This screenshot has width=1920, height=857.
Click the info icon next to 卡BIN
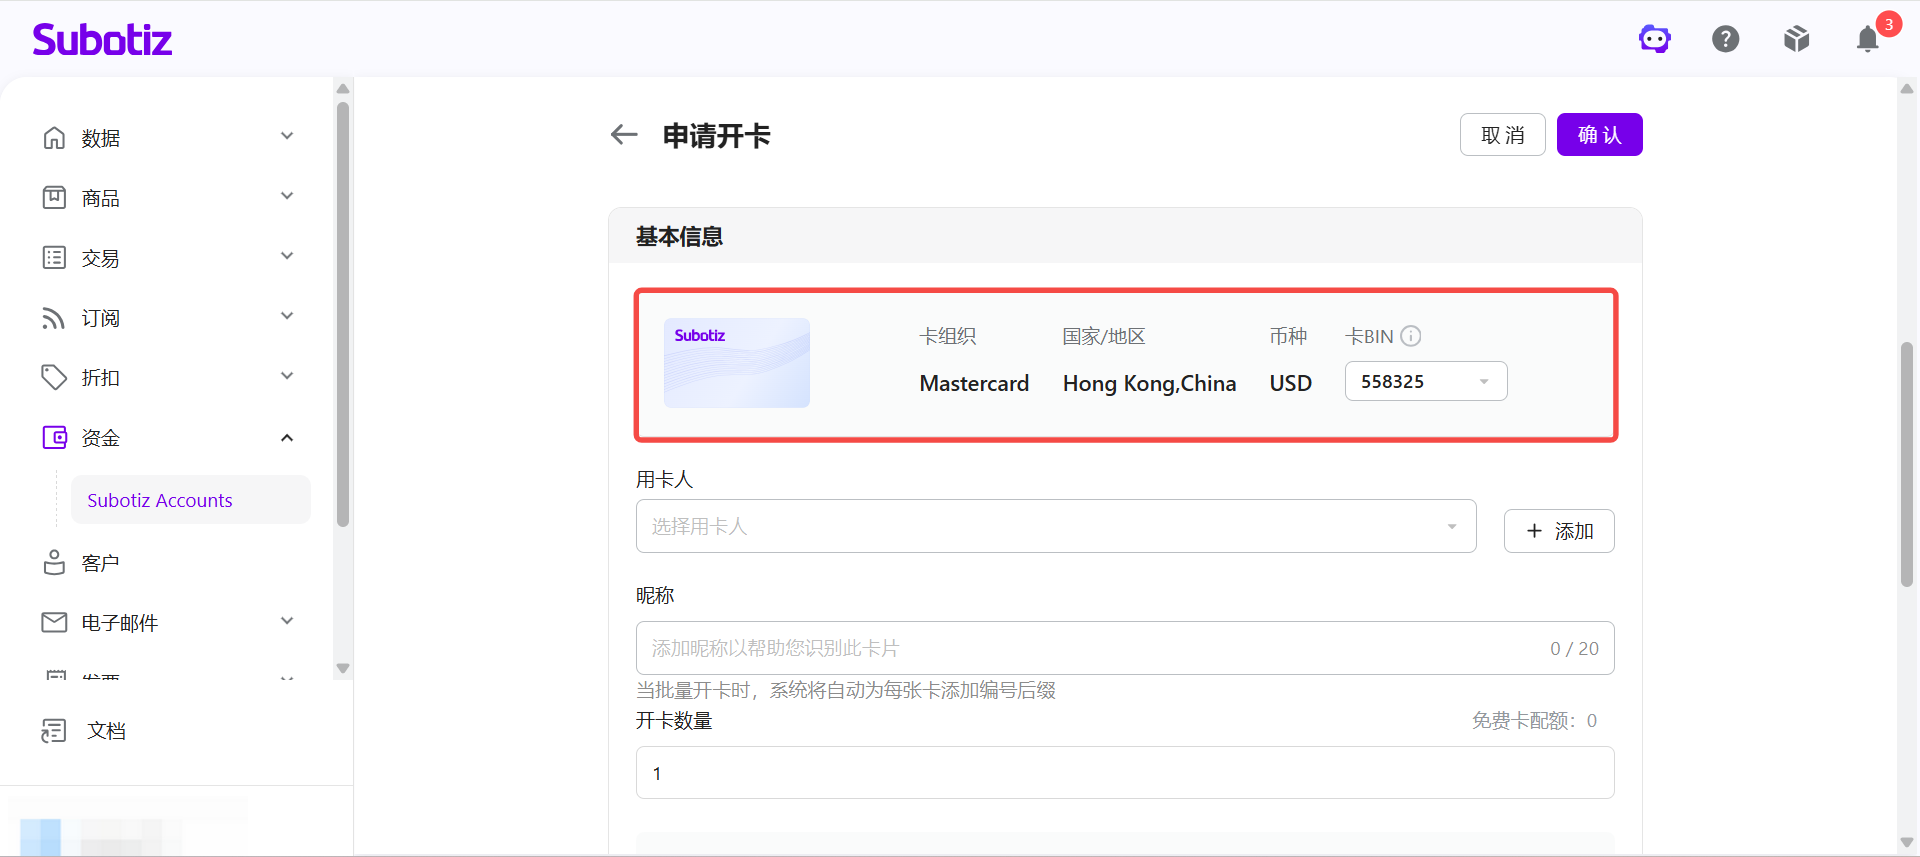point(1411,336)
